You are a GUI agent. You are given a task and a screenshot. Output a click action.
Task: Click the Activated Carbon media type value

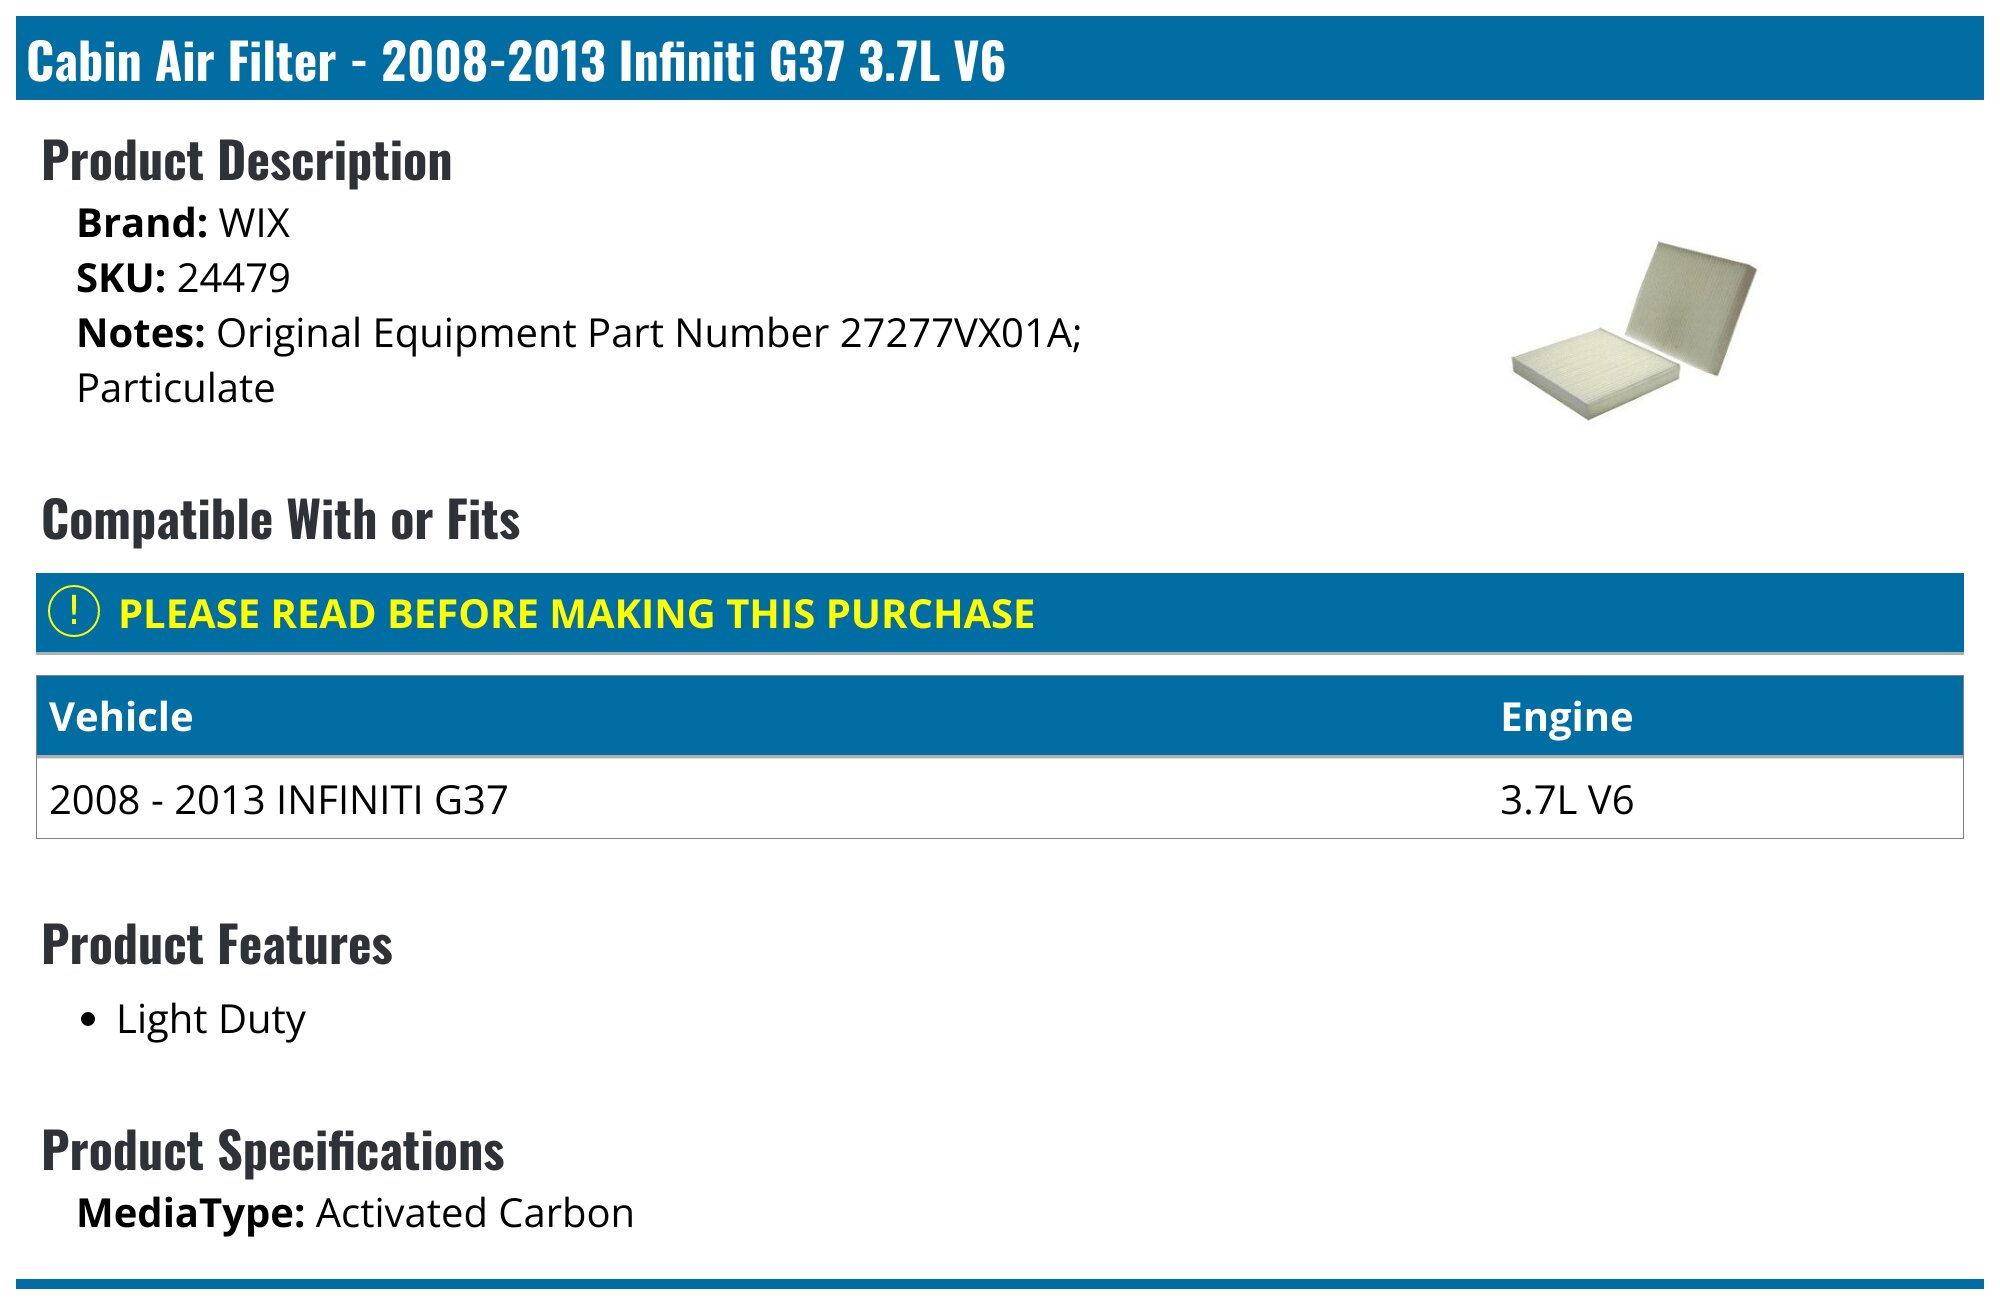coord(475,1213)
